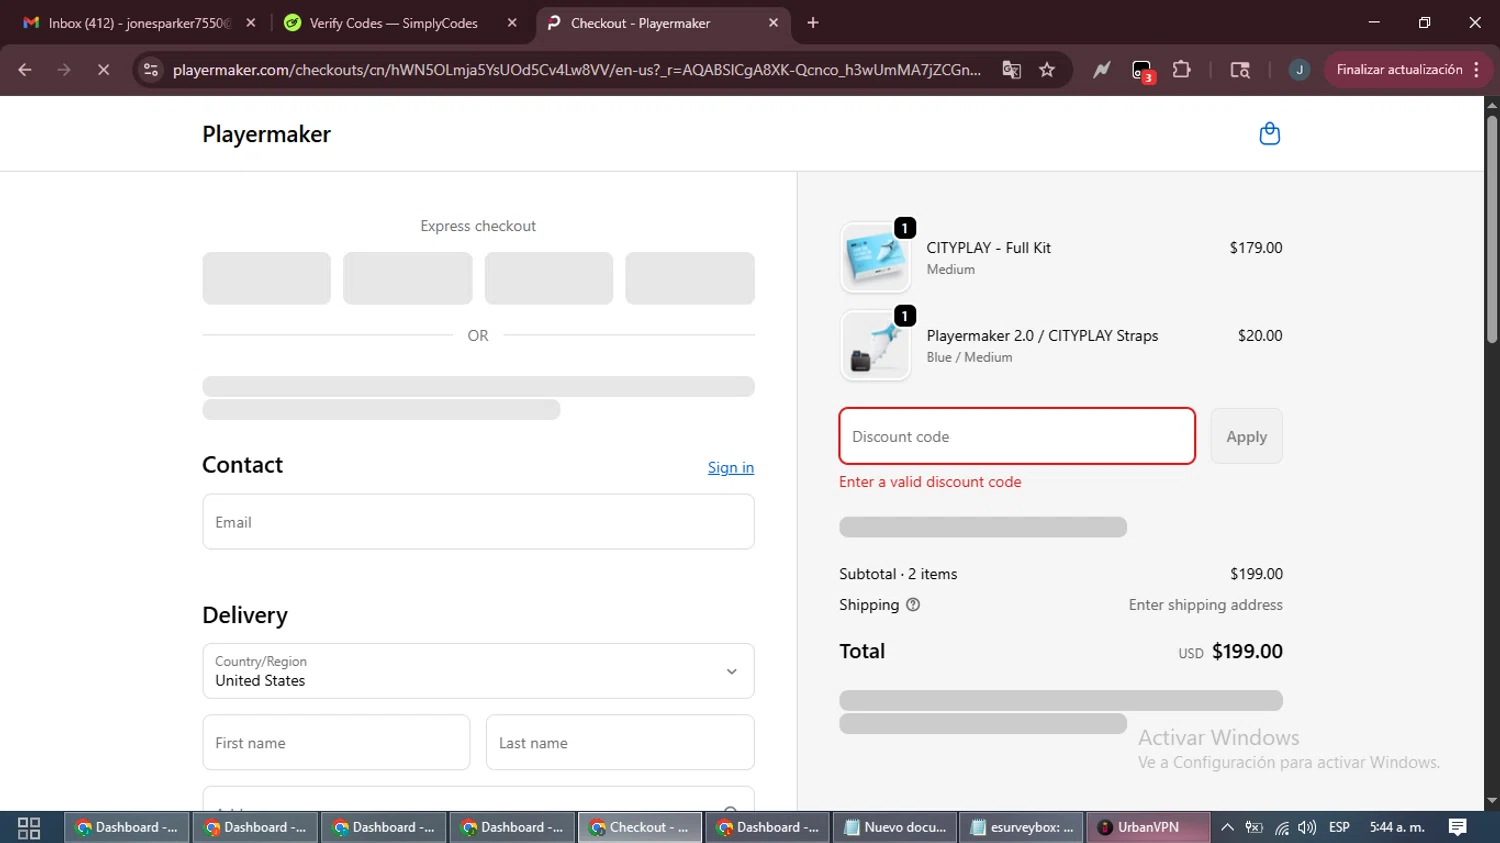The image size is (1500, 843).
Task: Click the page vertical scrollbar
Action: pyautogui.click(x=1492, y=230)
